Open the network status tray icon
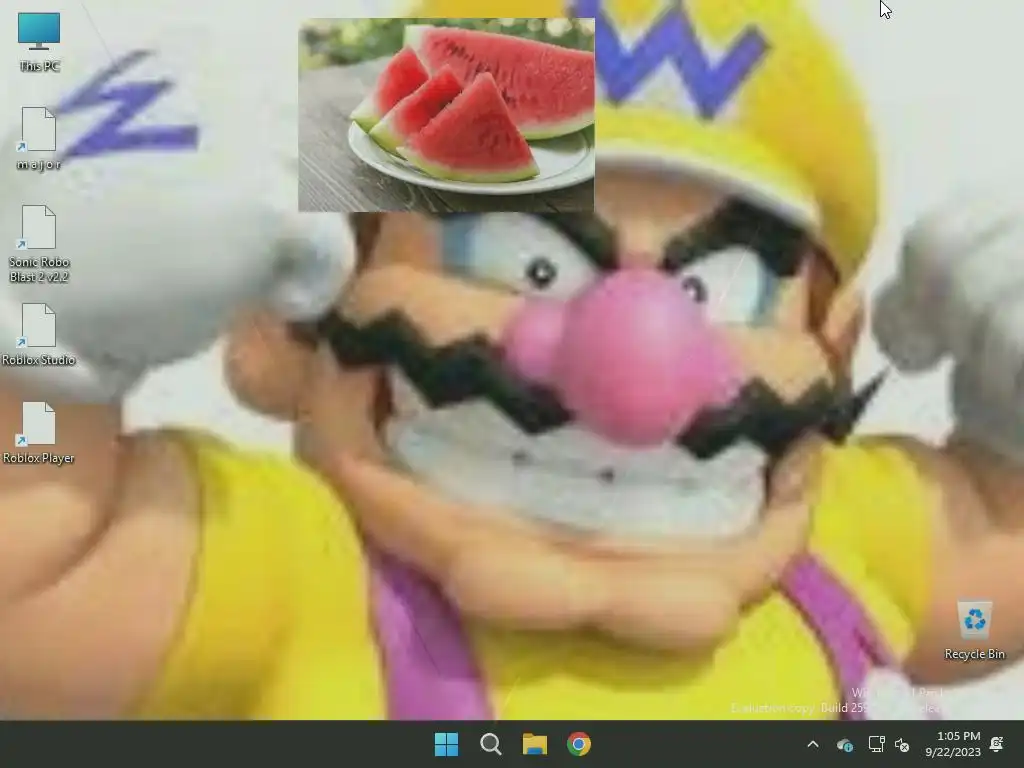1024x768 pixels. coord(876,744)
